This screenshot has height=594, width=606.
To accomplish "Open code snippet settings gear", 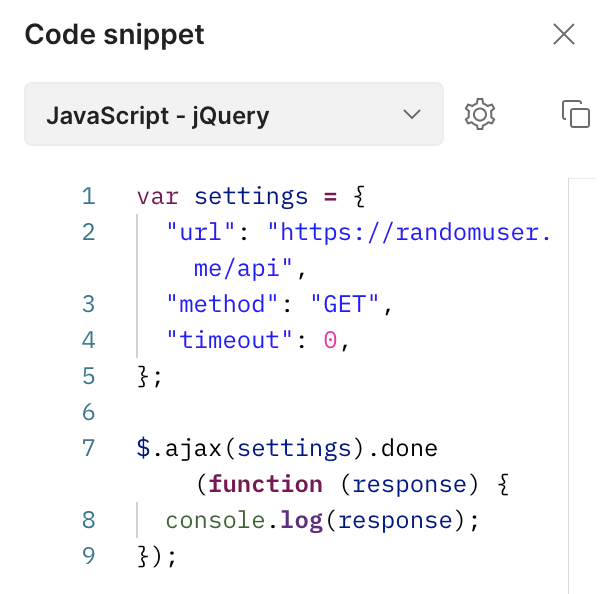I will pos(480,114).
